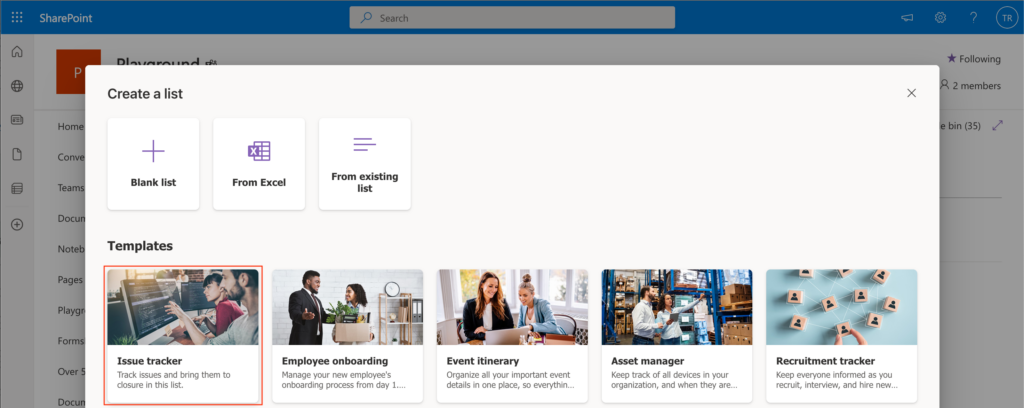Click the Templates heading text

(x=140, y=246)
